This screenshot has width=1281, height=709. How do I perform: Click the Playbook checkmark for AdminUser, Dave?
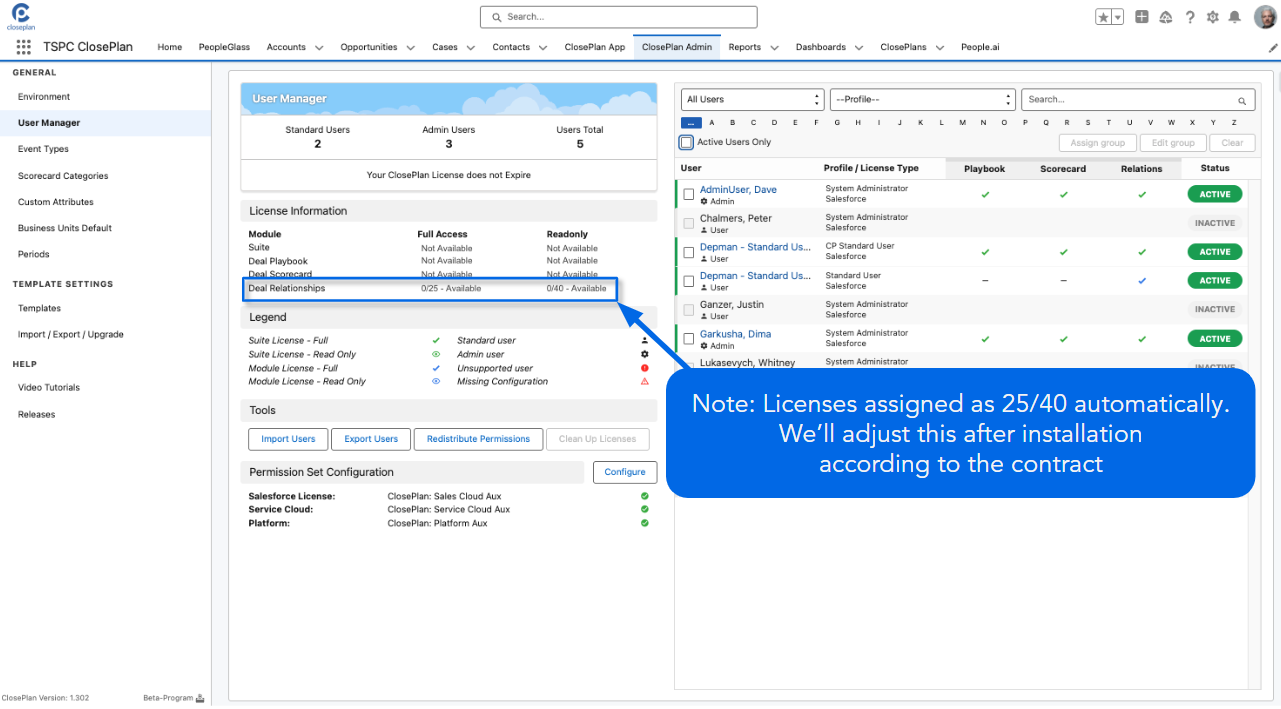(x=985, y=194)
